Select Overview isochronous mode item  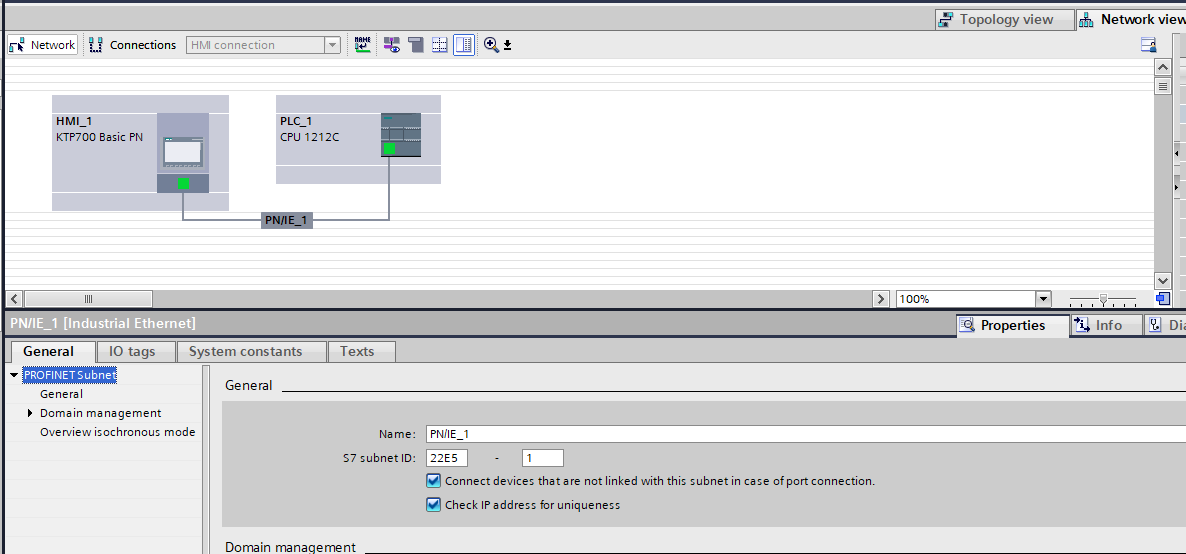(x=117, y=432)
